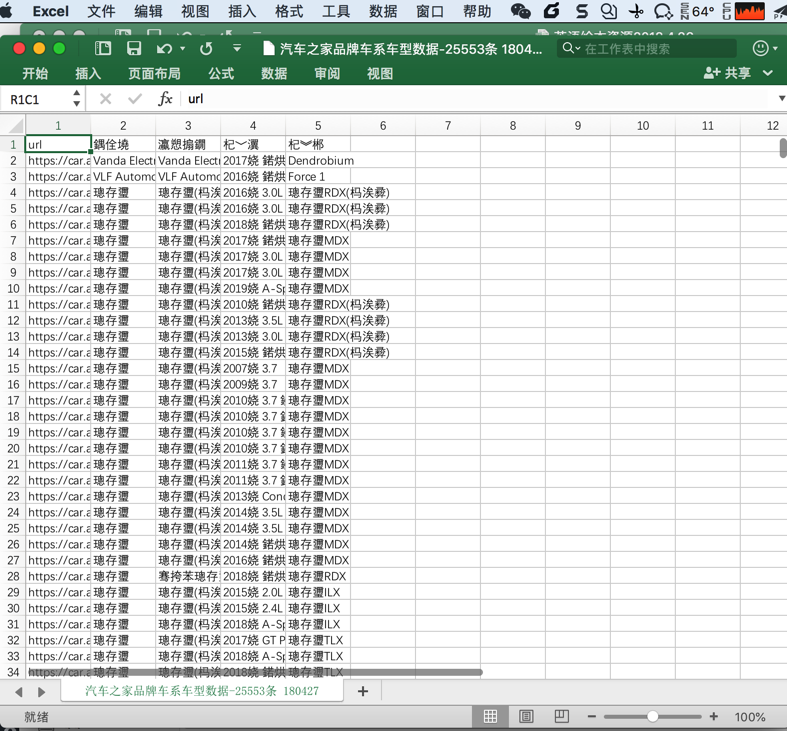
Task: Open the undo history dropdown arrow
Action: click(x=183, y=48)
